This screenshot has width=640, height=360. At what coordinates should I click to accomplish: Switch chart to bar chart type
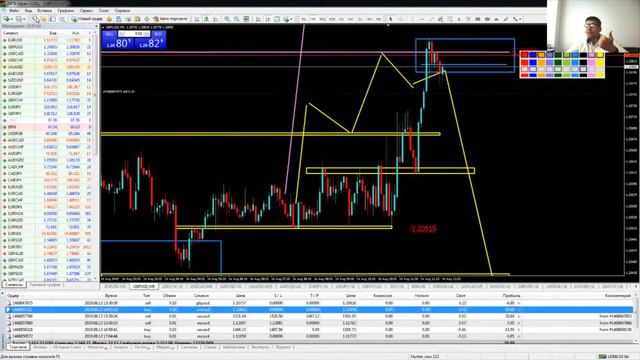pos(197,19)
